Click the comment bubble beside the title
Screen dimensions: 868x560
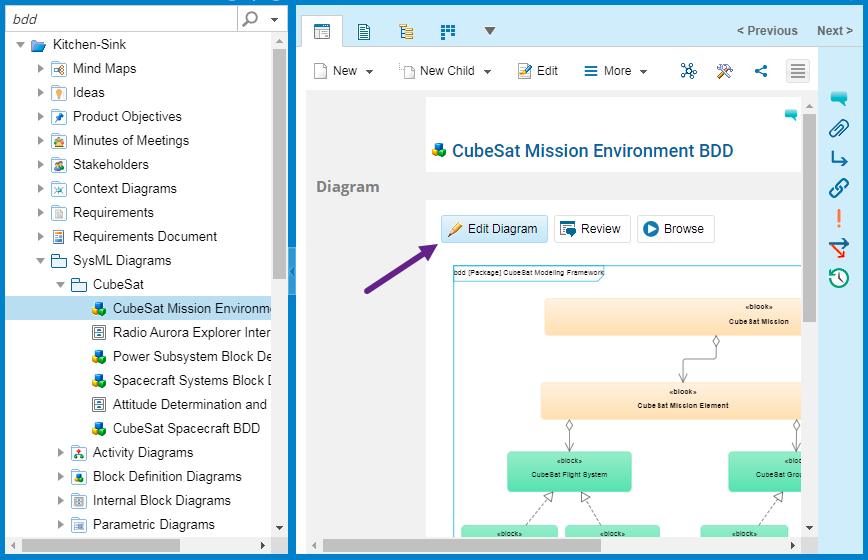tap(791, 115)
